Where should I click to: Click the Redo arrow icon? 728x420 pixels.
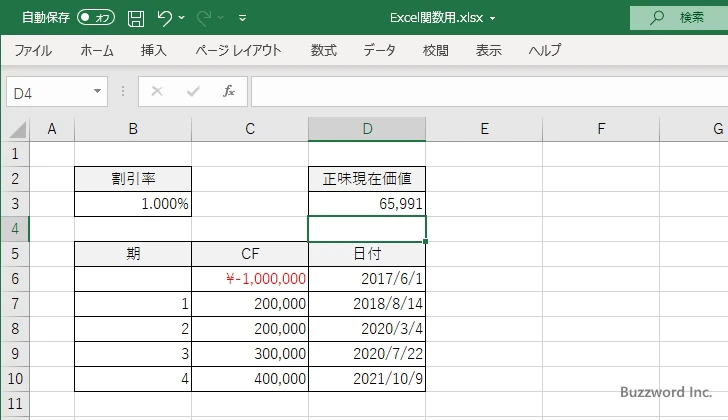click(203, 18)
